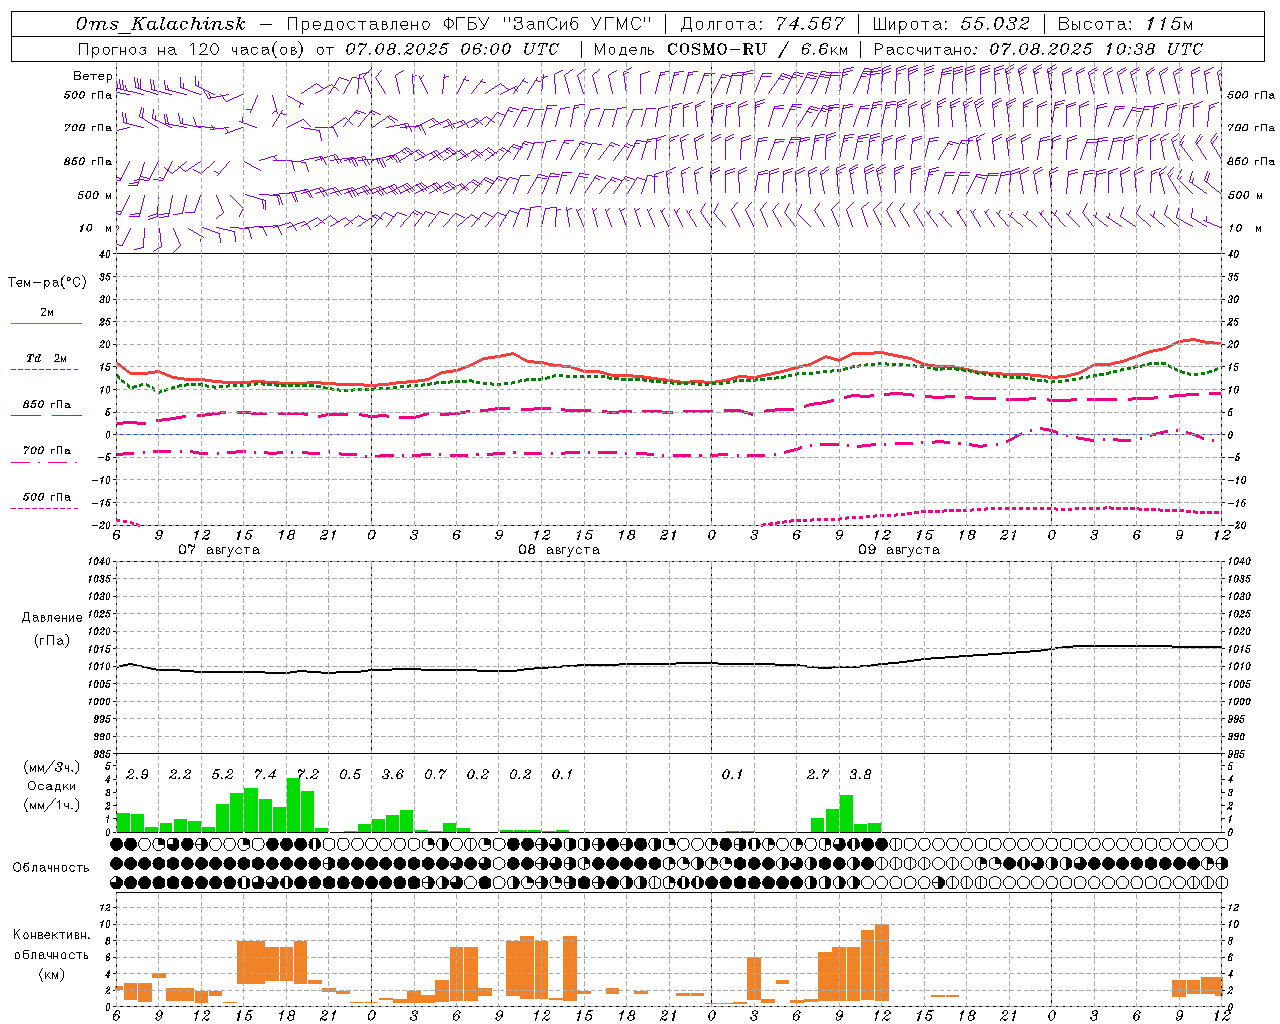The width and height of the screenshot is (1280, 1024).
Task: Click the Td 2м dew point legend entry
Action: tap(46, 358)
